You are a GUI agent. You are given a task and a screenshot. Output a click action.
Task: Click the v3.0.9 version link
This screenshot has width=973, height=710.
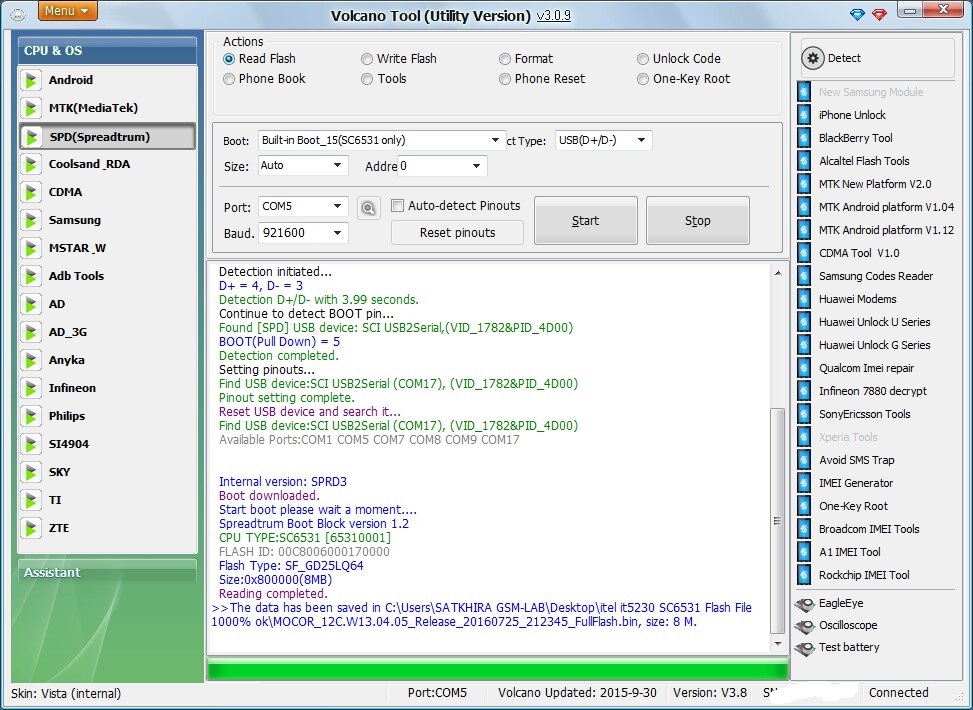(x=554, y=16)
